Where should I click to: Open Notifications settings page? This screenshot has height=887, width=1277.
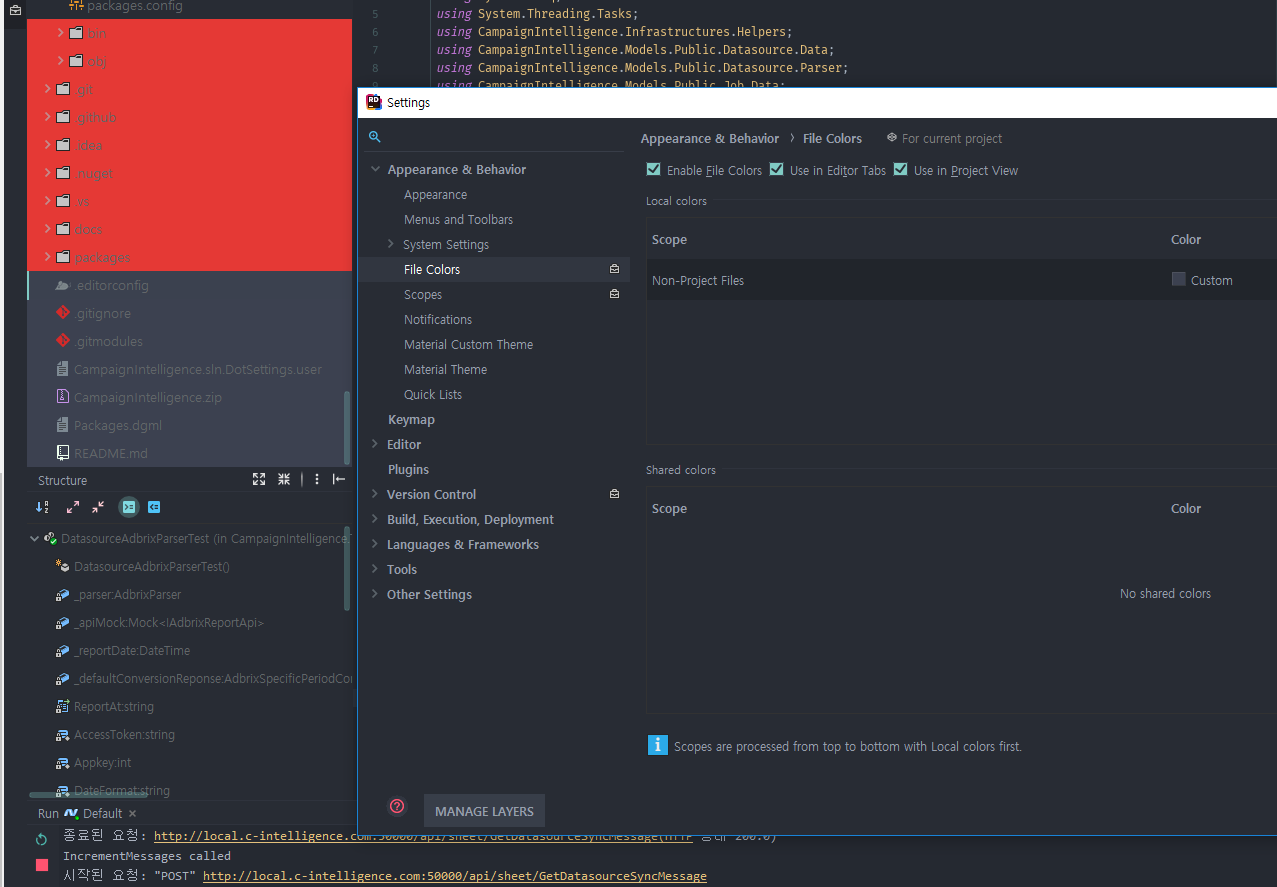tap(438, 319)
